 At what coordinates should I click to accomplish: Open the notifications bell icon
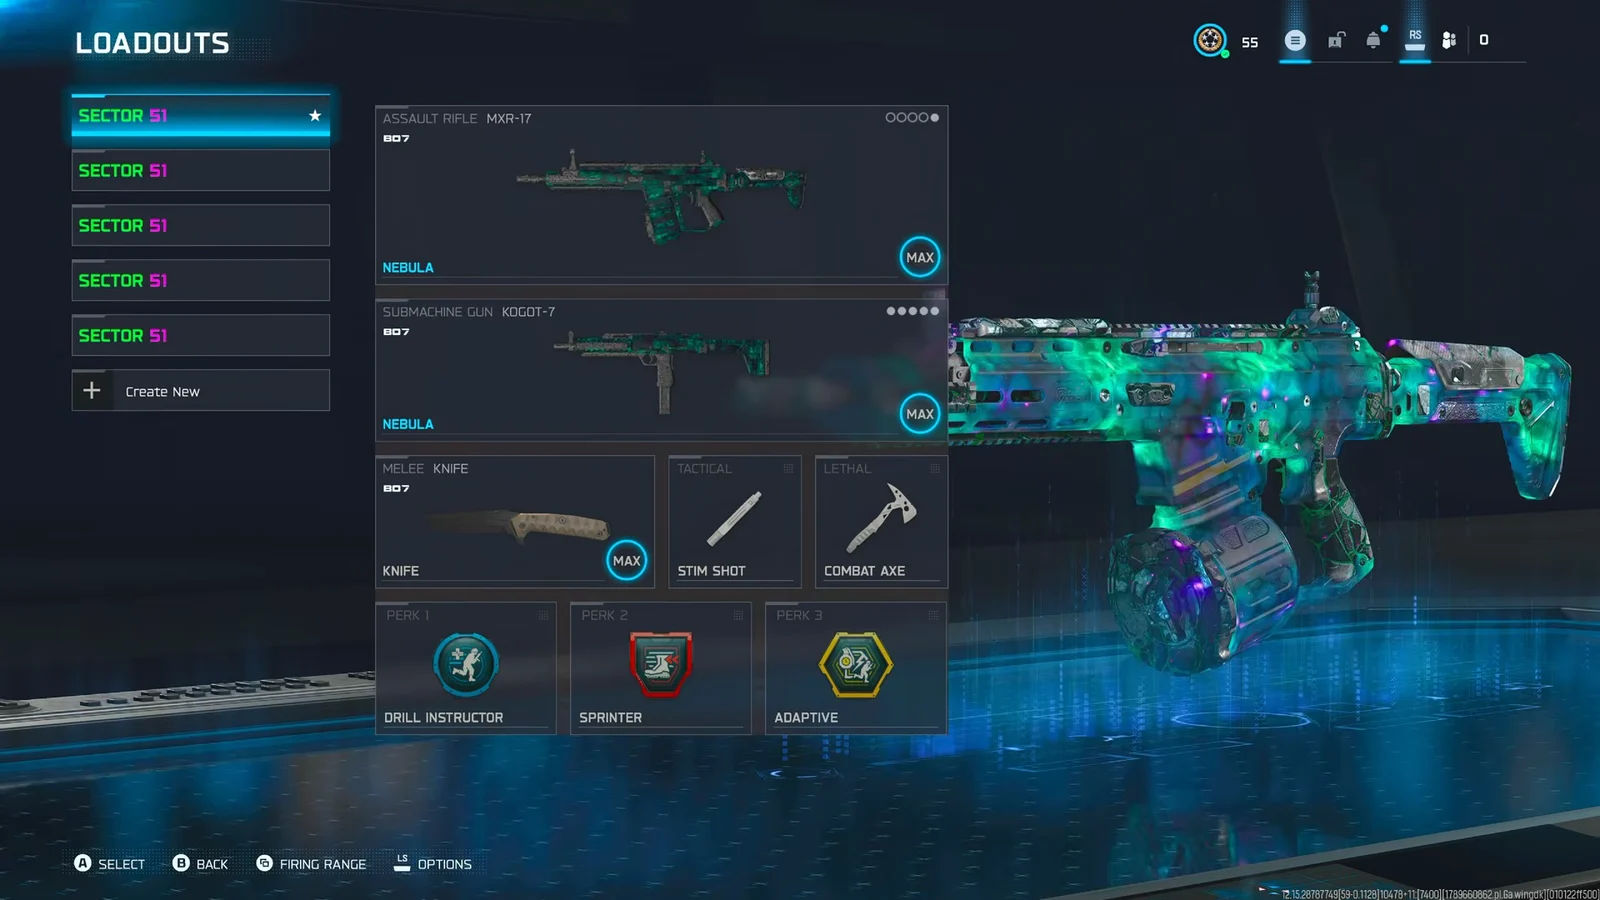tap(1374, 40)
